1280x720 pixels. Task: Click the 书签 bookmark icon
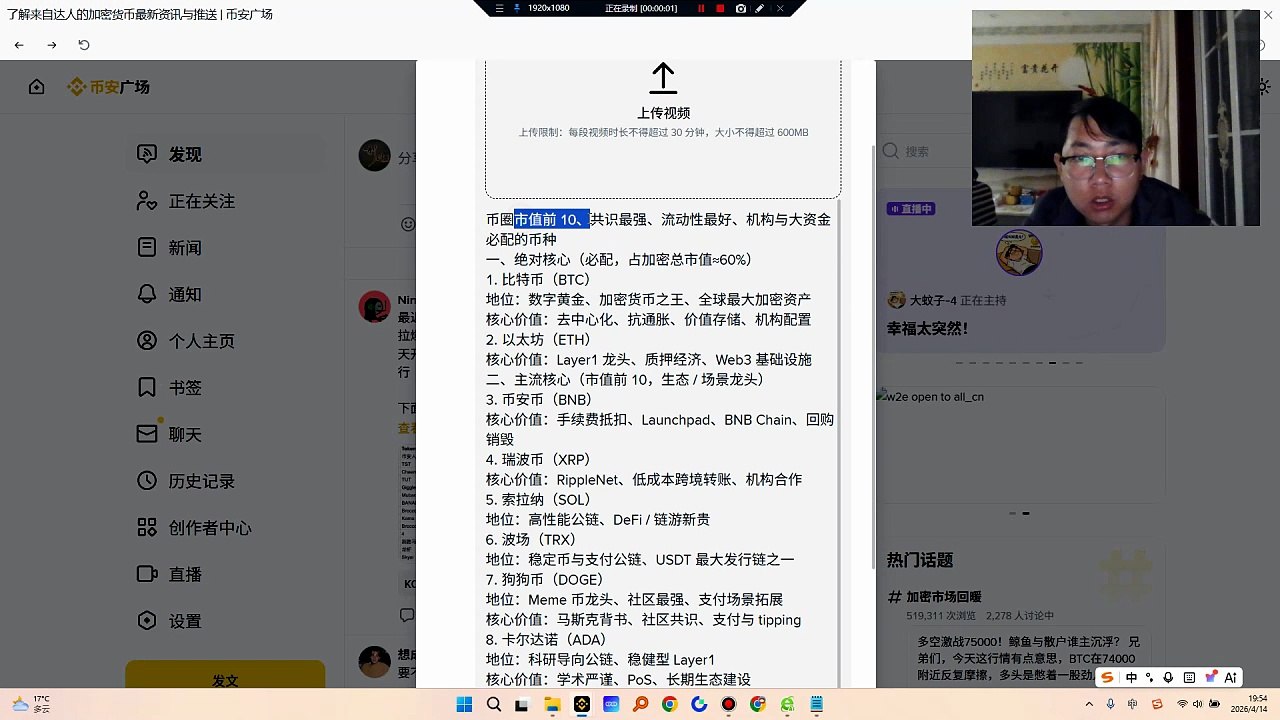(147, 387)
